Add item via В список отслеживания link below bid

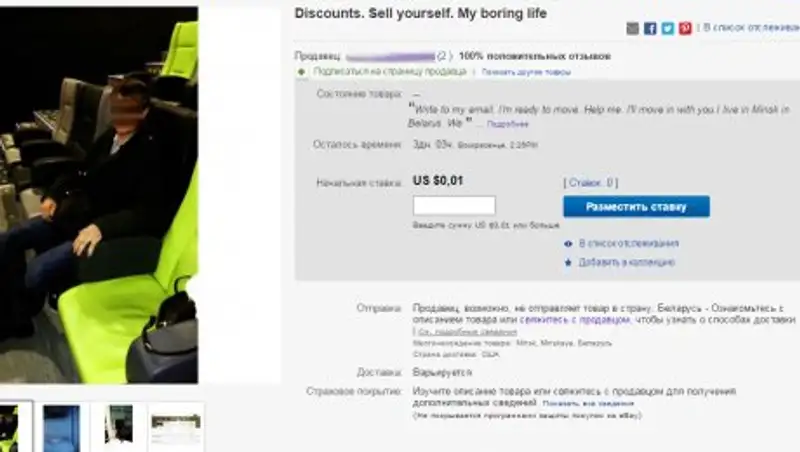629,243
